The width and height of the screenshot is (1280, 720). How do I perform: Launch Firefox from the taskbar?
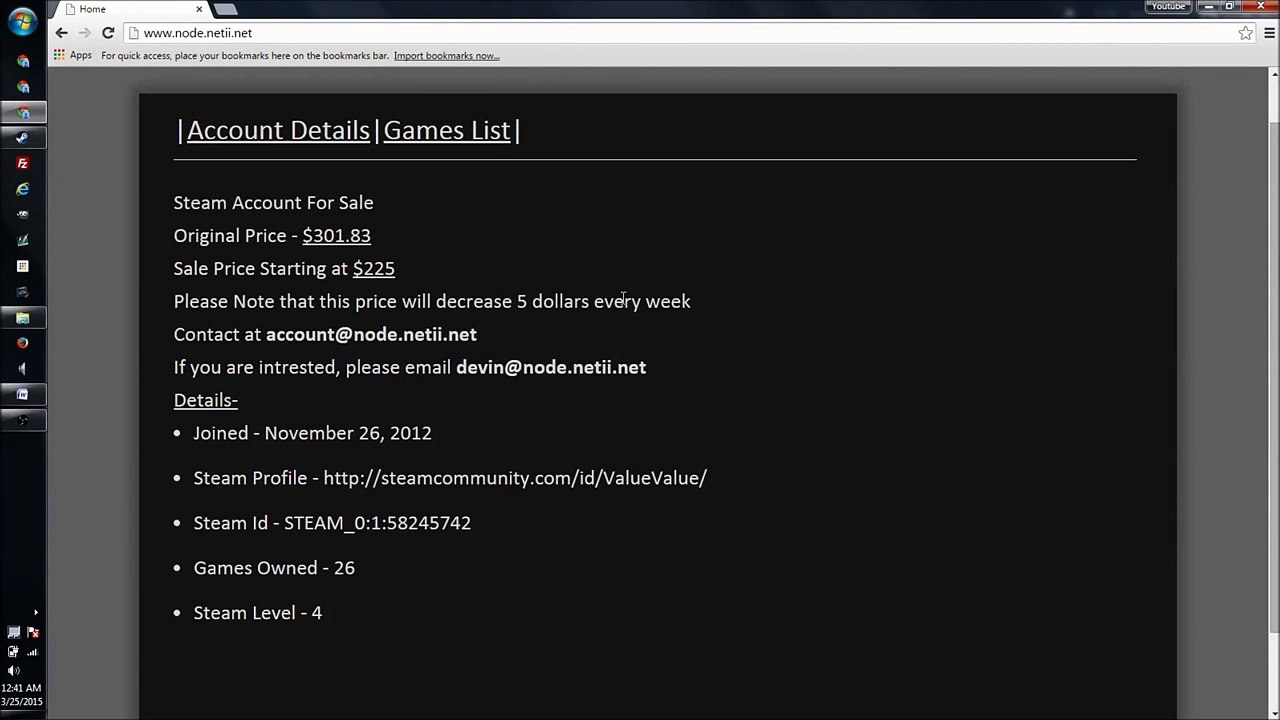pos(22,343)
